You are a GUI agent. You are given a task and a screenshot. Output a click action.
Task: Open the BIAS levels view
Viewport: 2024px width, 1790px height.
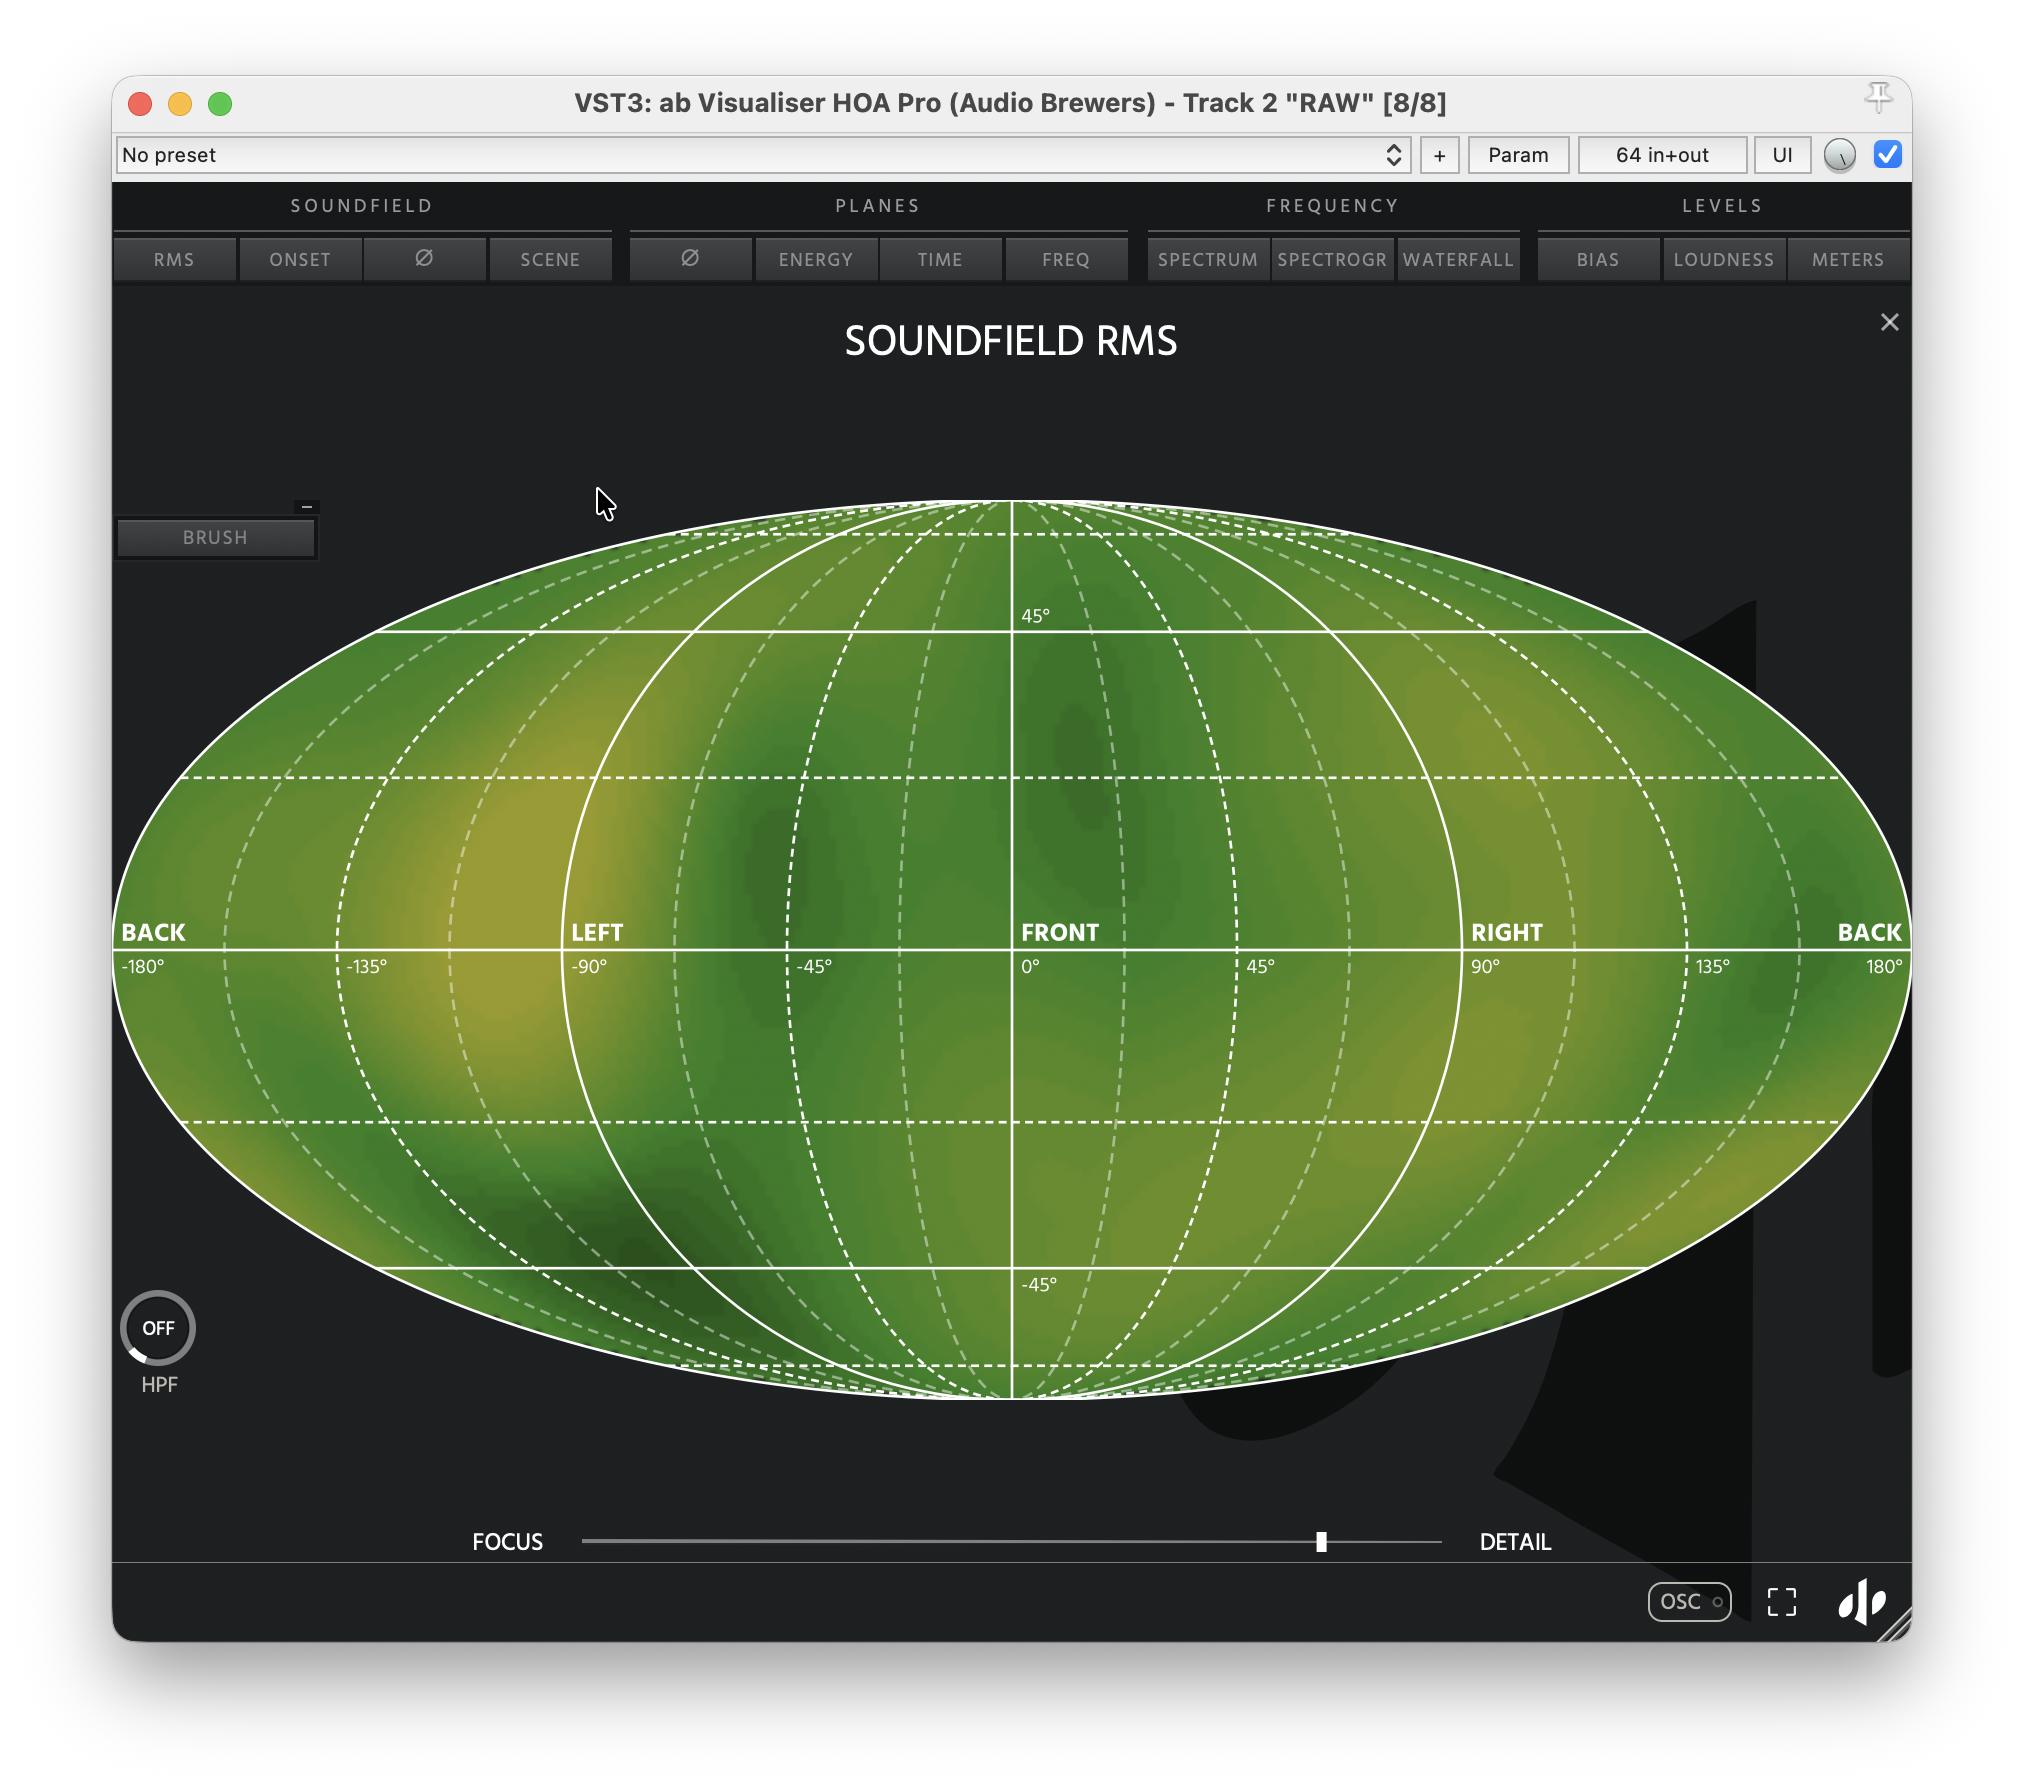tap(1598, 259)
